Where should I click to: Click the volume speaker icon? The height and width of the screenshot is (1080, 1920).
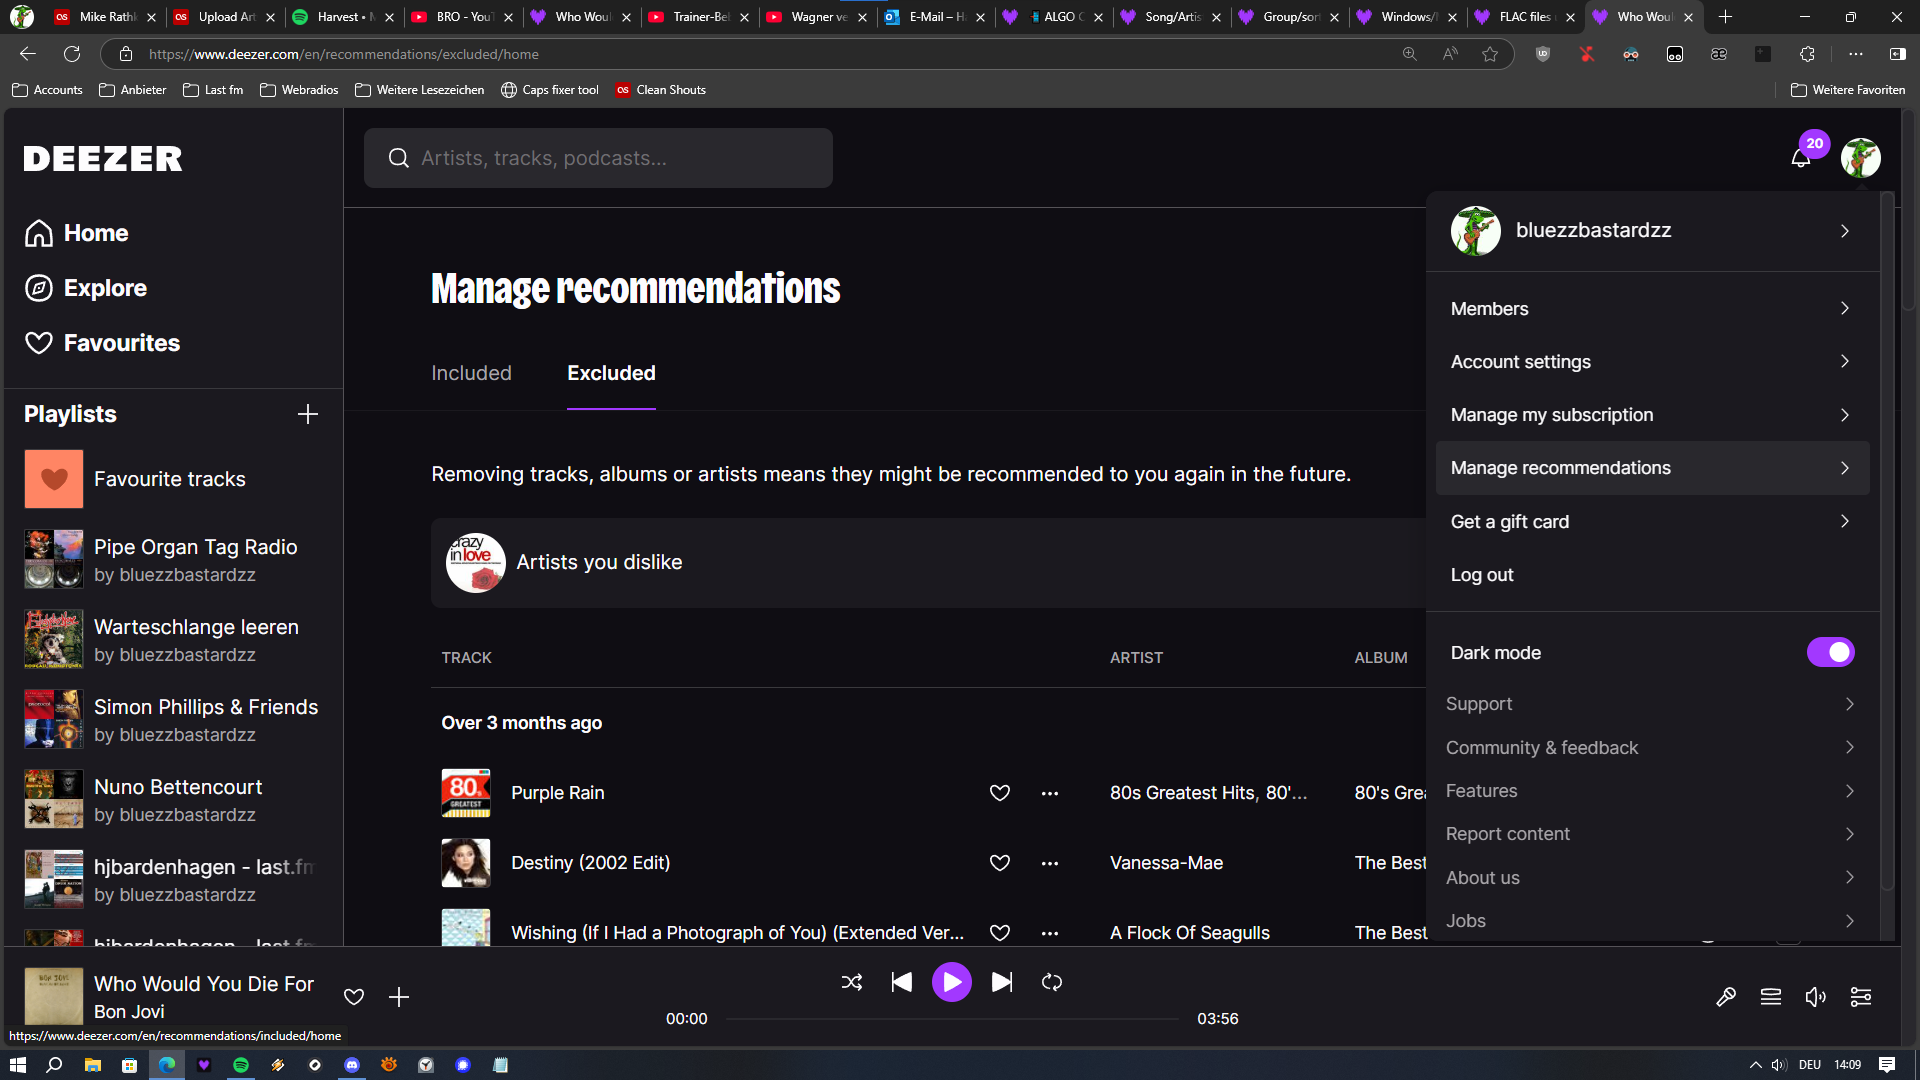(1816, 997)
